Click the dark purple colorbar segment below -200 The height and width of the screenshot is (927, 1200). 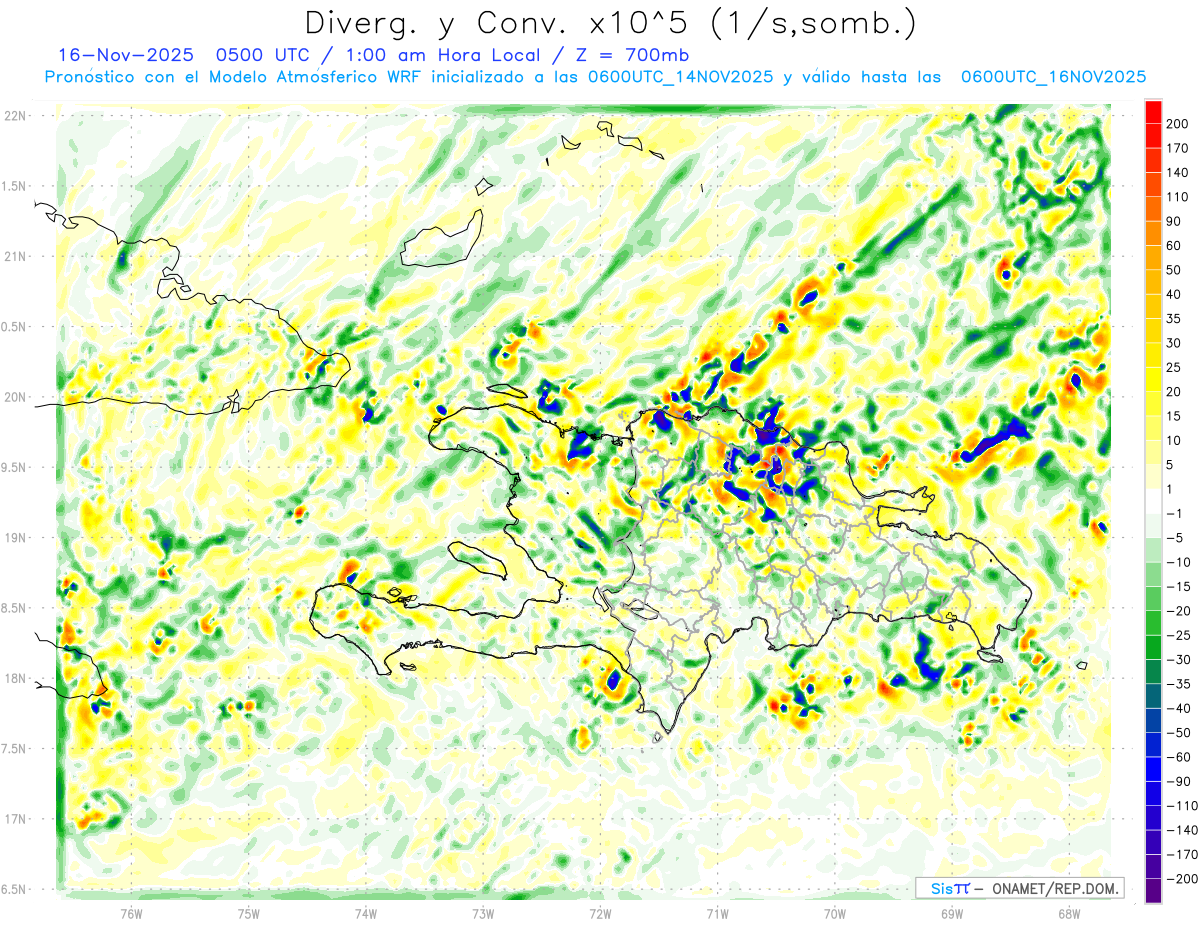pos(1154,891)
